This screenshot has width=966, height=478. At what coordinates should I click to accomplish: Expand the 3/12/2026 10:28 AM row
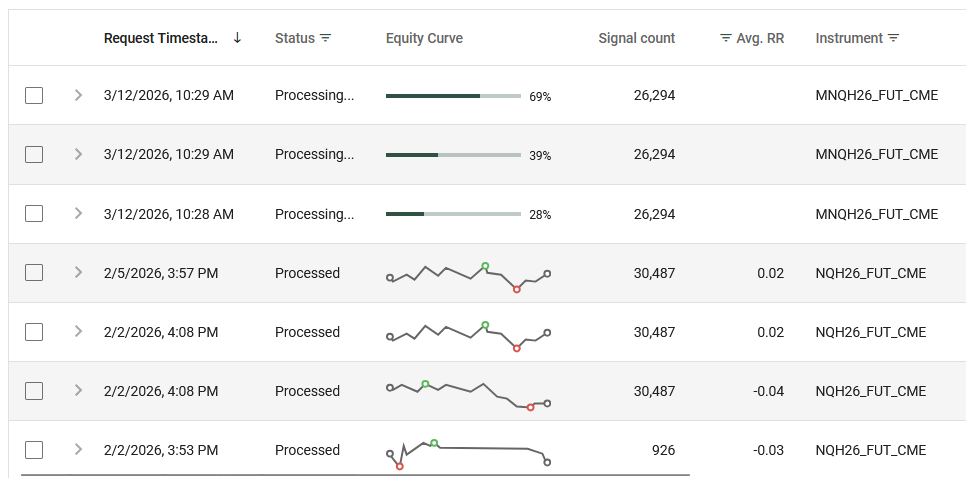(78, 214)
